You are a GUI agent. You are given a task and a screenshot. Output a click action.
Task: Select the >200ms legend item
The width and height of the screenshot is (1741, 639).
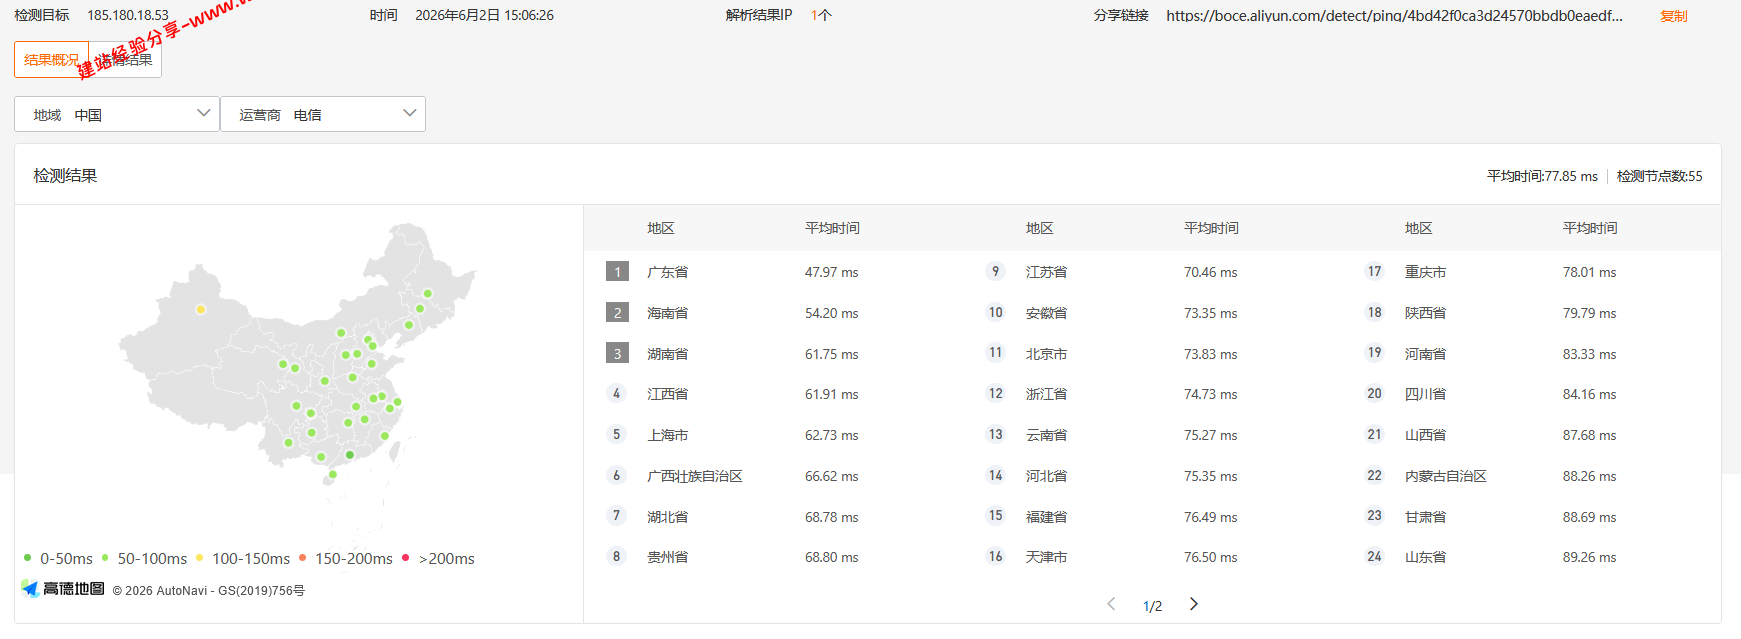438,558
